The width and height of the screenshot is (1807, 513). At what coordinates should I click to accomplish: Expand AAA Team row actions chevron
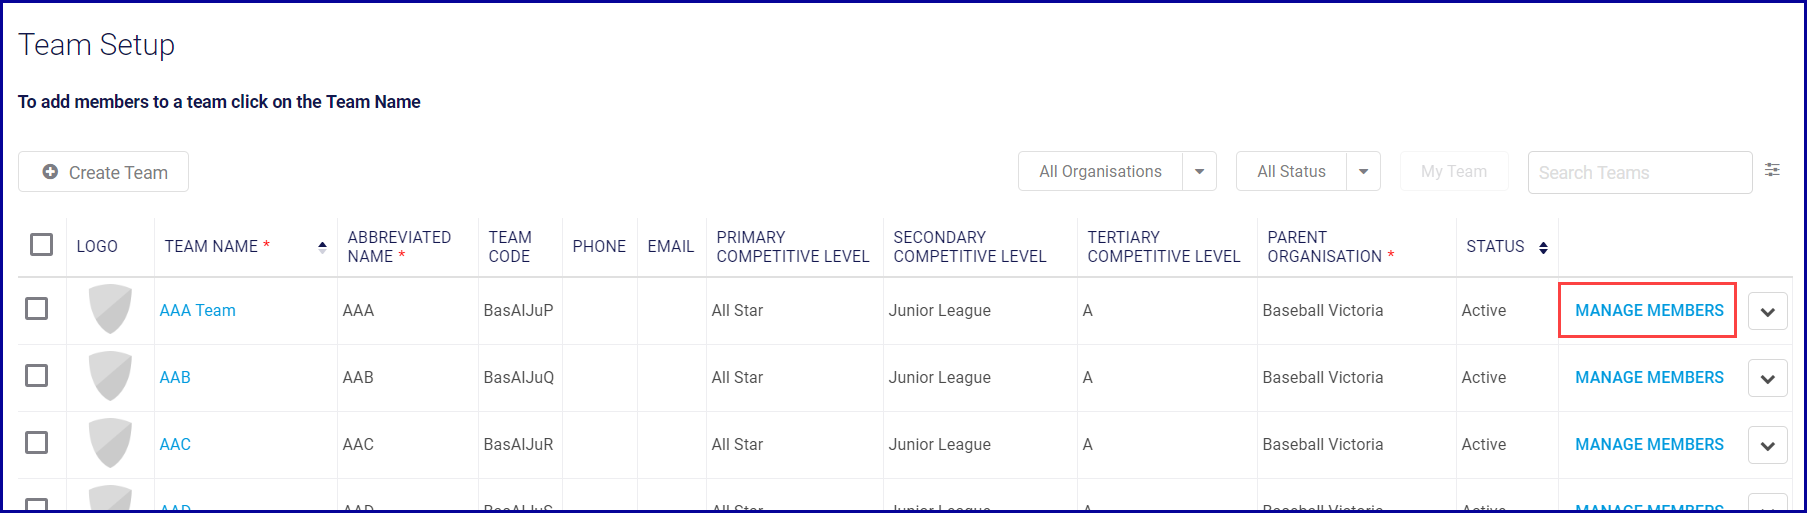tap(1767, 312)
